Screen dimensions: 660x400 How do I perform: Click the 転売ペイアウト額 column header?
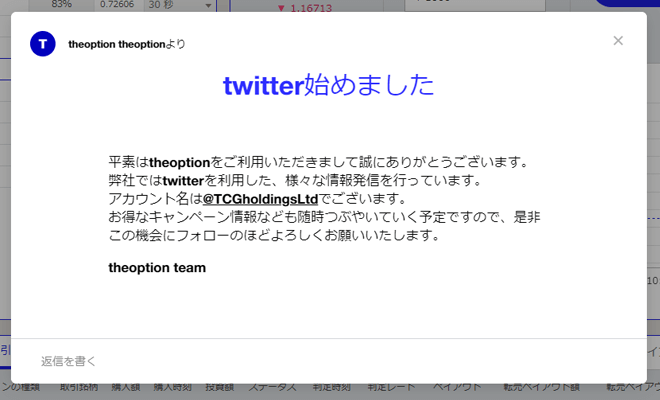pos(541,387)
